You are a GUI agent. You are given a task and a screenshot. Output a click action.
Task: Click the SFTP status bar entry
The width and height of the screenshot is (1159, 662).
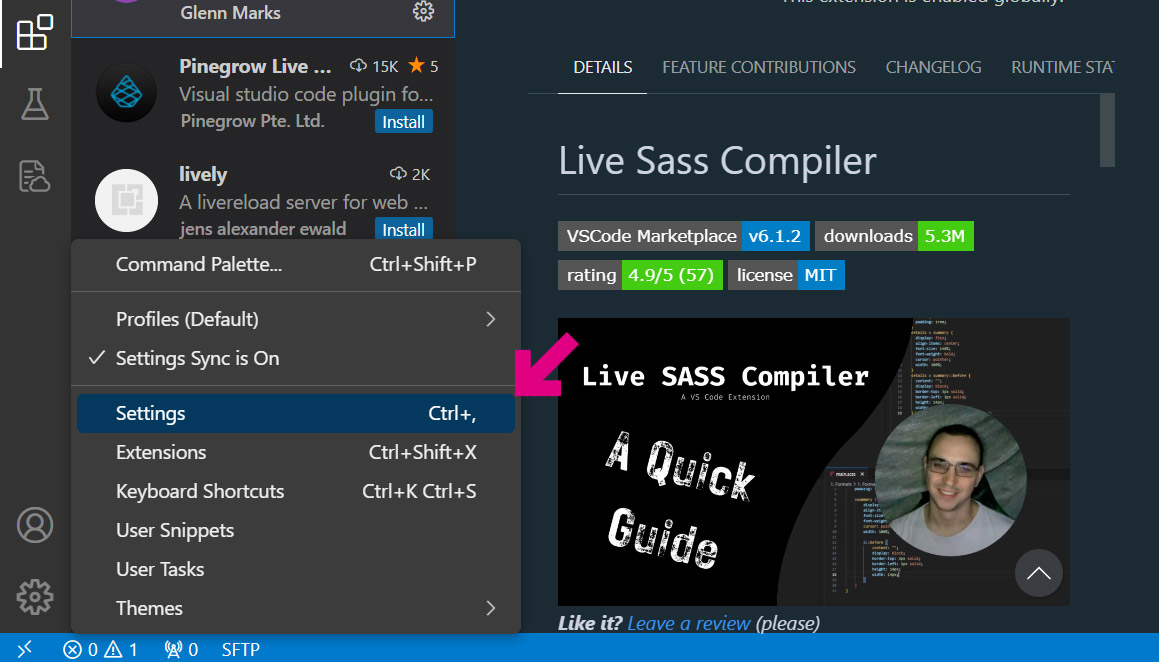pos(241,649)
